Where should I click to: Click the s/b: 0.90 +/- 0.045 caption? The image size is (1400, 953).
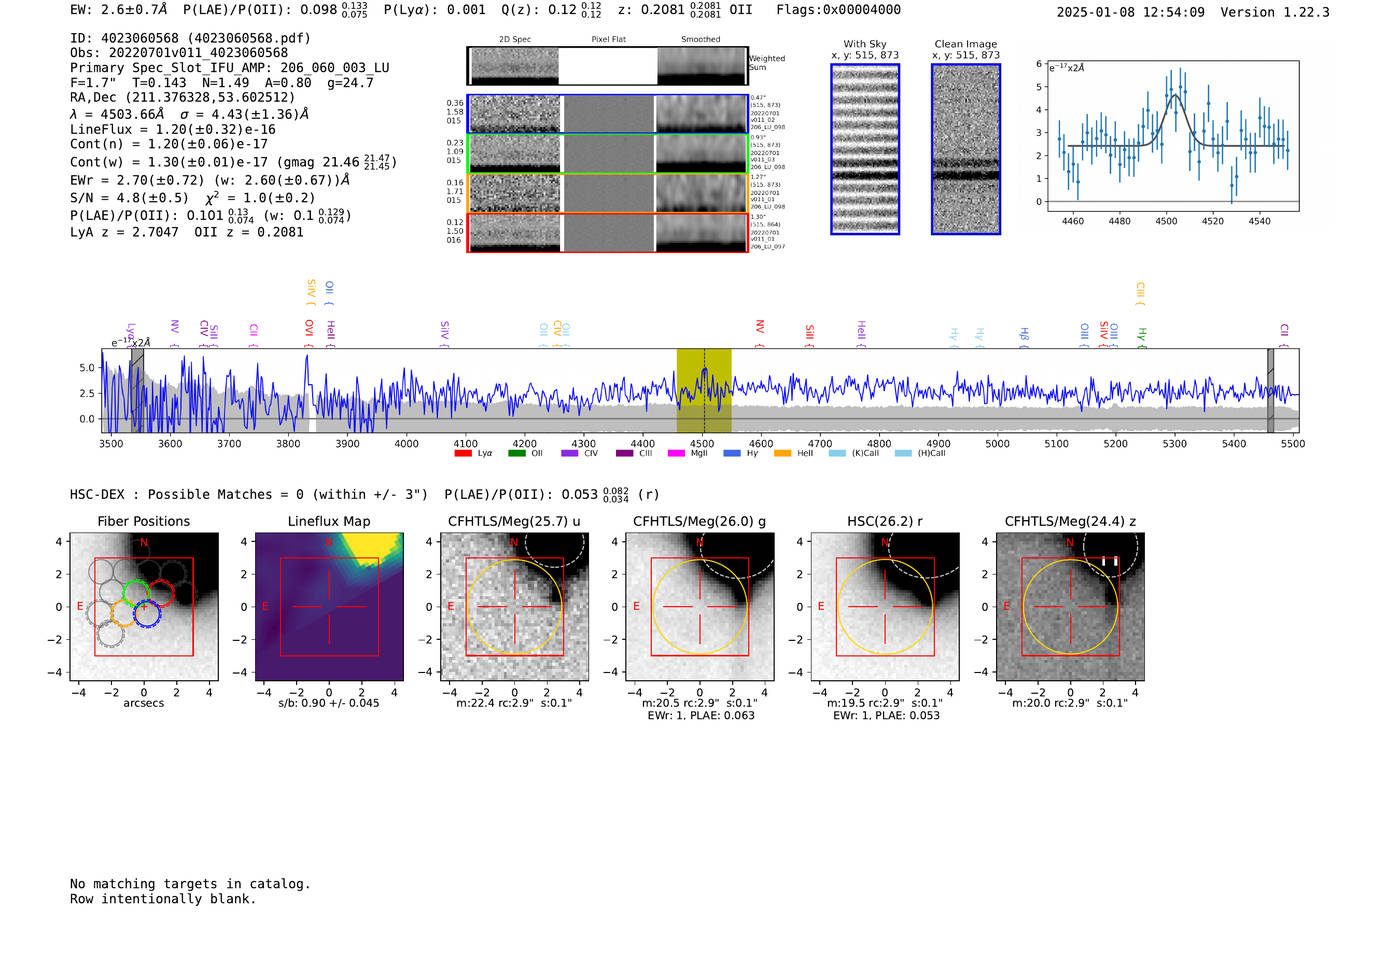[x=329, y=703]
